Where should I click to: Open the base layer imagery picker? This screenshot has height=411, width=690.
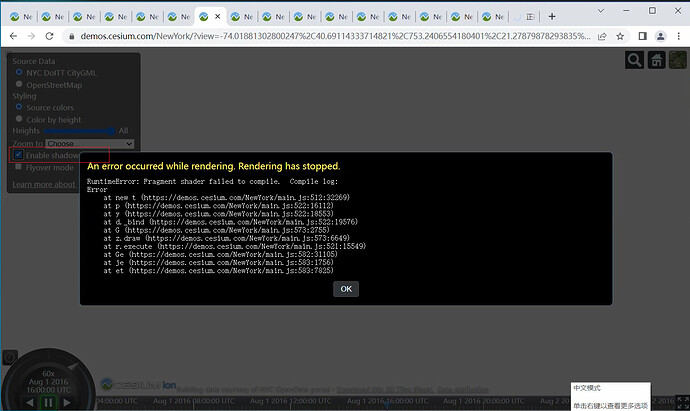tap(678, 60)
